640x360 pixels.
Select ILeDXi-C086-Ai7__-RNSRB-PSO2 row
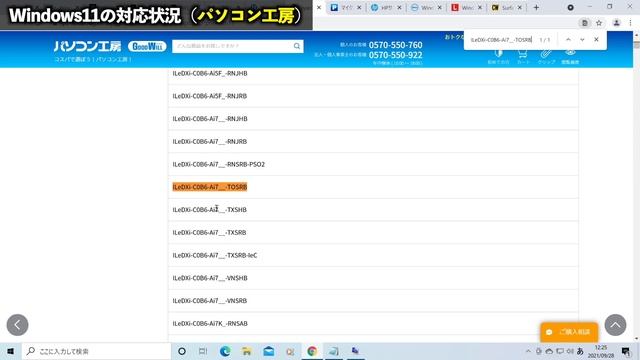pos(373,164)
